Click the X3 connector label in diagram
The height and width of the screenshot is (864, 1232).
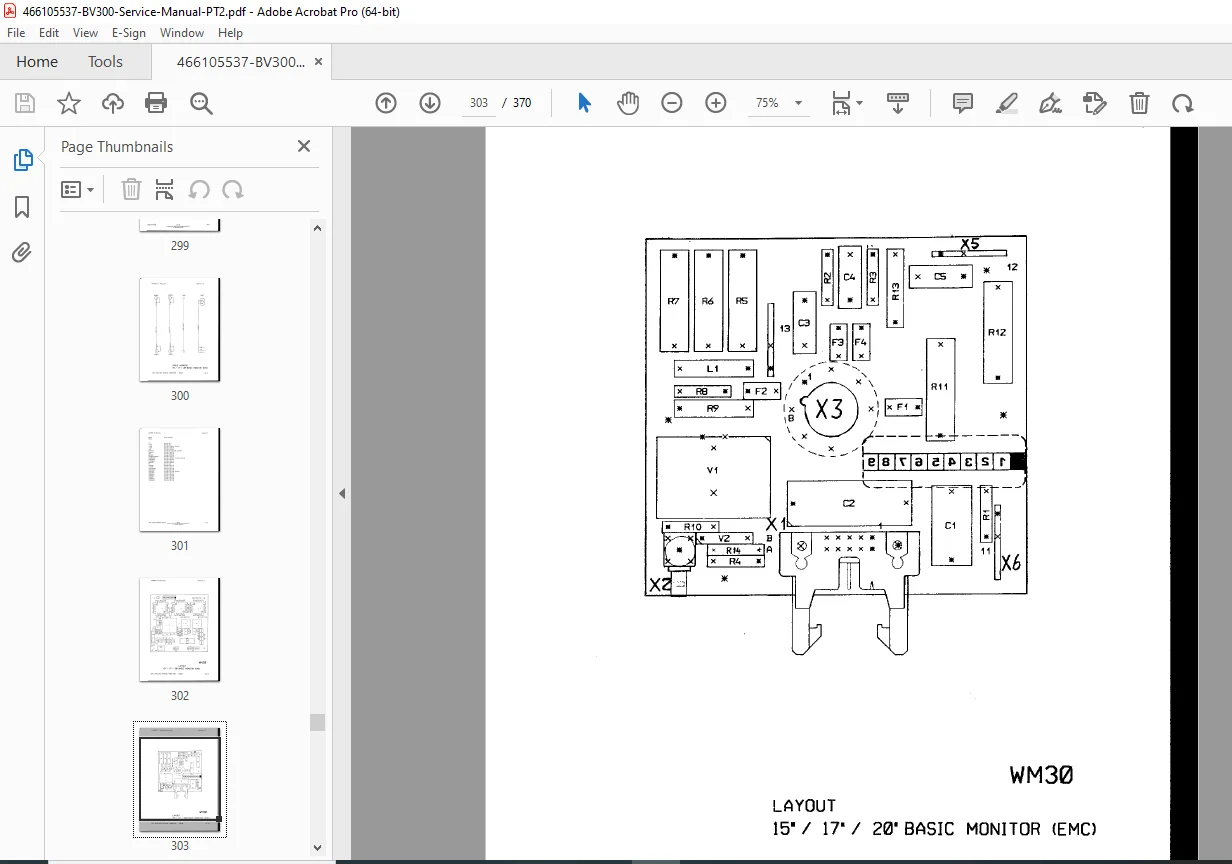tap(829, 409)
